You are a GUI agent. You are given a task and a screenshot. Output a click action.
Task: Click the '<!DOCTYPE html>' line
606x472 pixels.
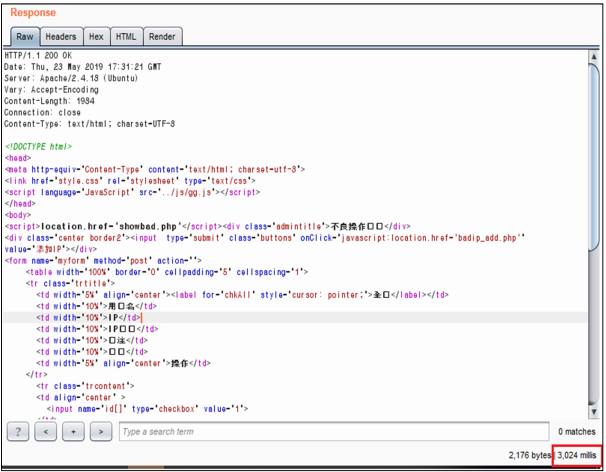[x=38, y=147]
